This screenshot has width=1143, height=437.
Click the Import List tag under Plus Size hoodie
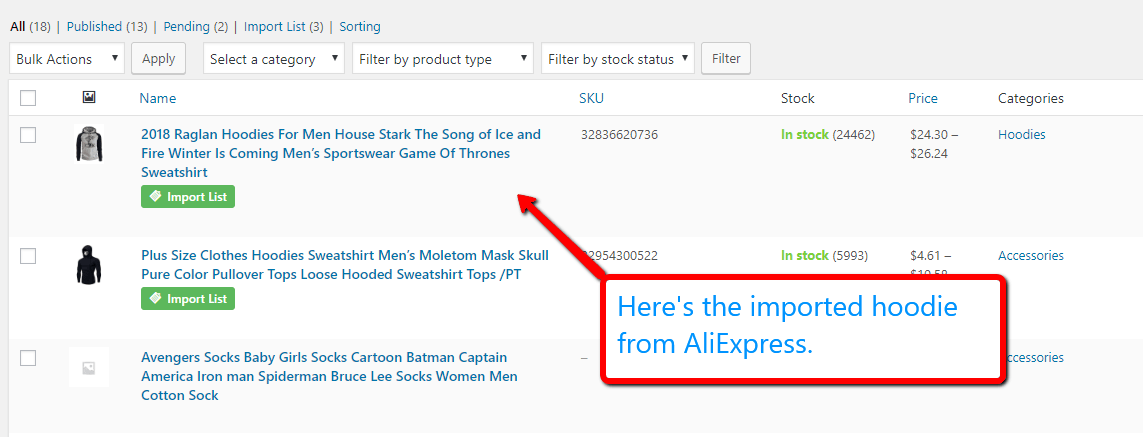[x=188, y=299]
